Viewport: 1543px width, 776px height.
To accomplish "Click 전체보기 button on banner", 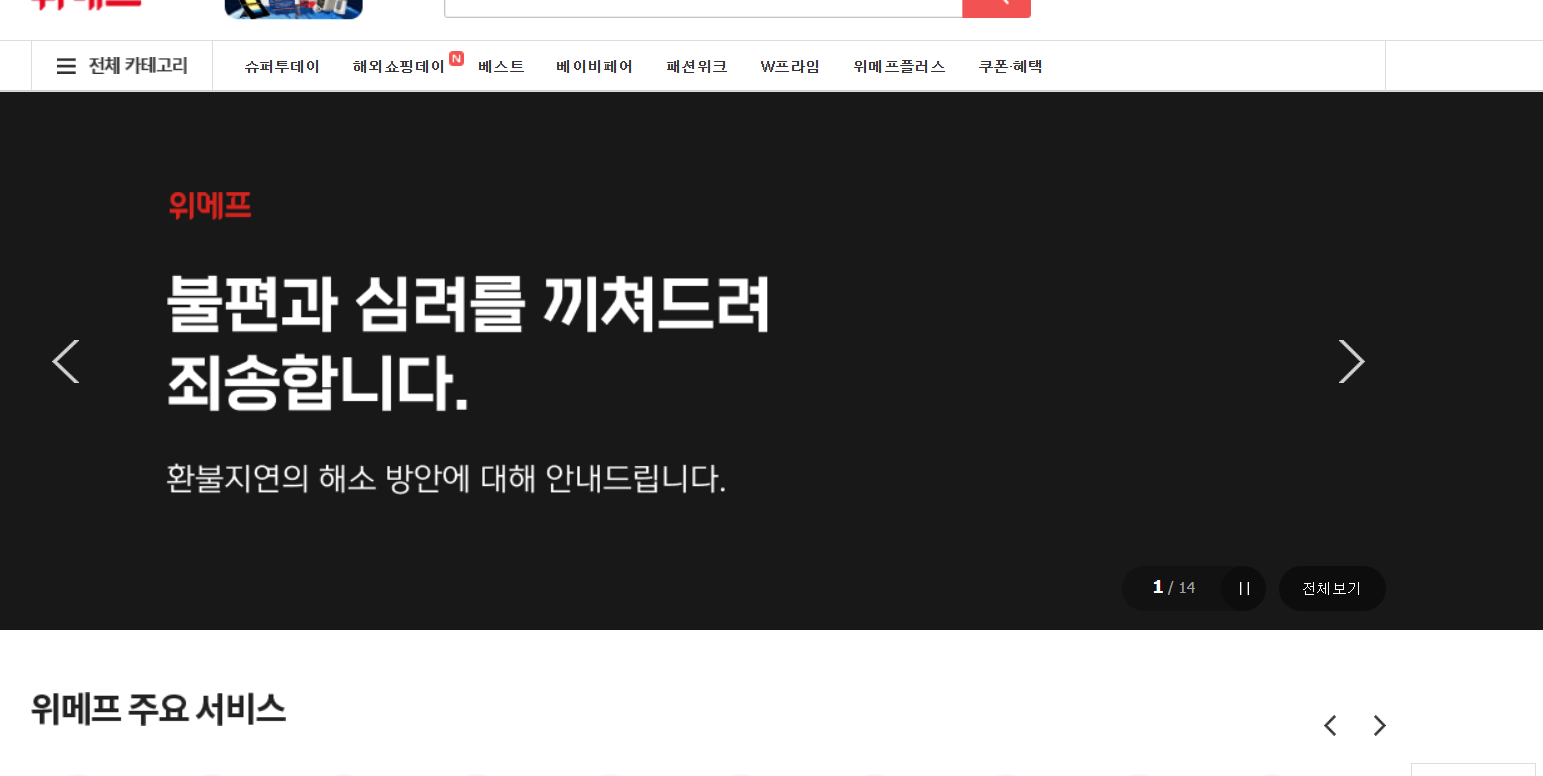I will (1332, 588).
